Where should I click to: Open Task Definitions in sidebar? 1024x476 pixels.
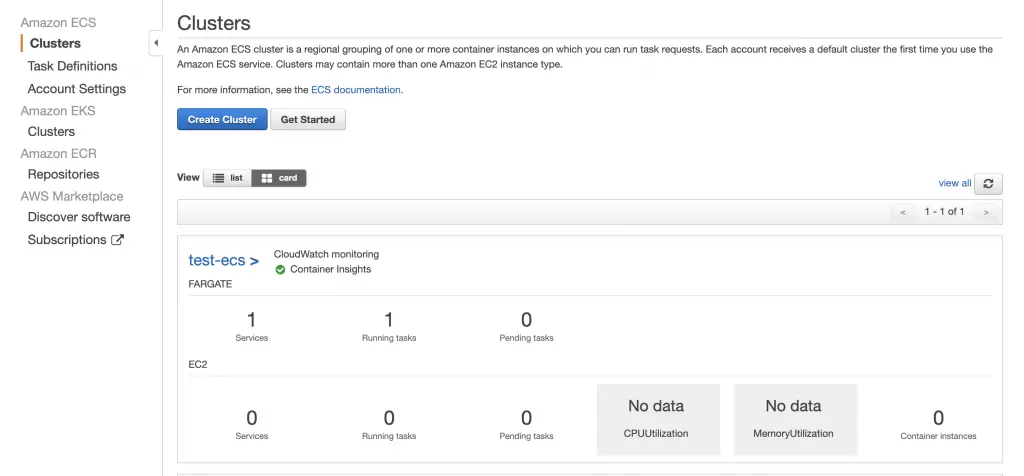click(x=72, y=66)
